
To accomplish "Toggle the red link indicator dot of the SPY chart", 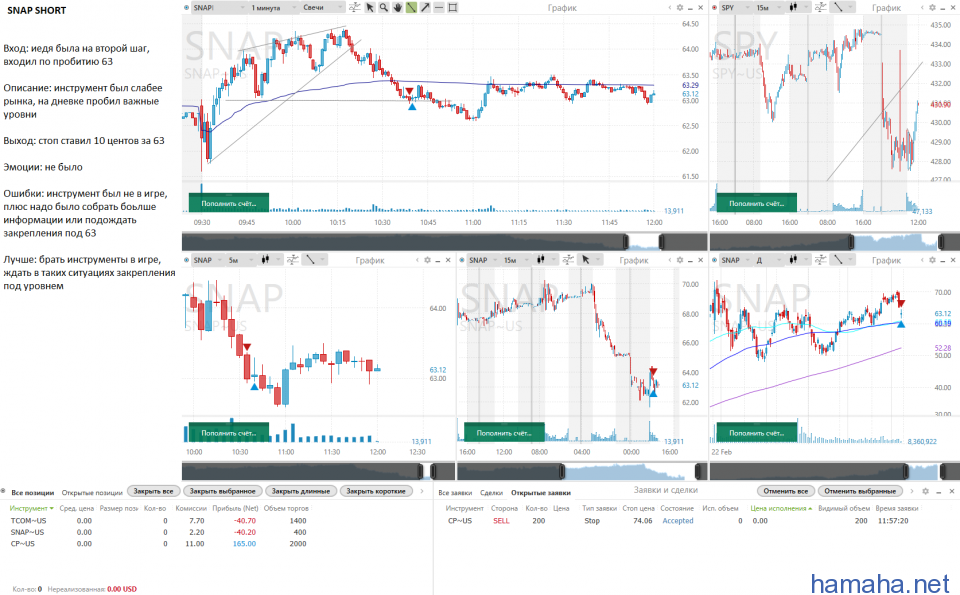I will (714, 7).
